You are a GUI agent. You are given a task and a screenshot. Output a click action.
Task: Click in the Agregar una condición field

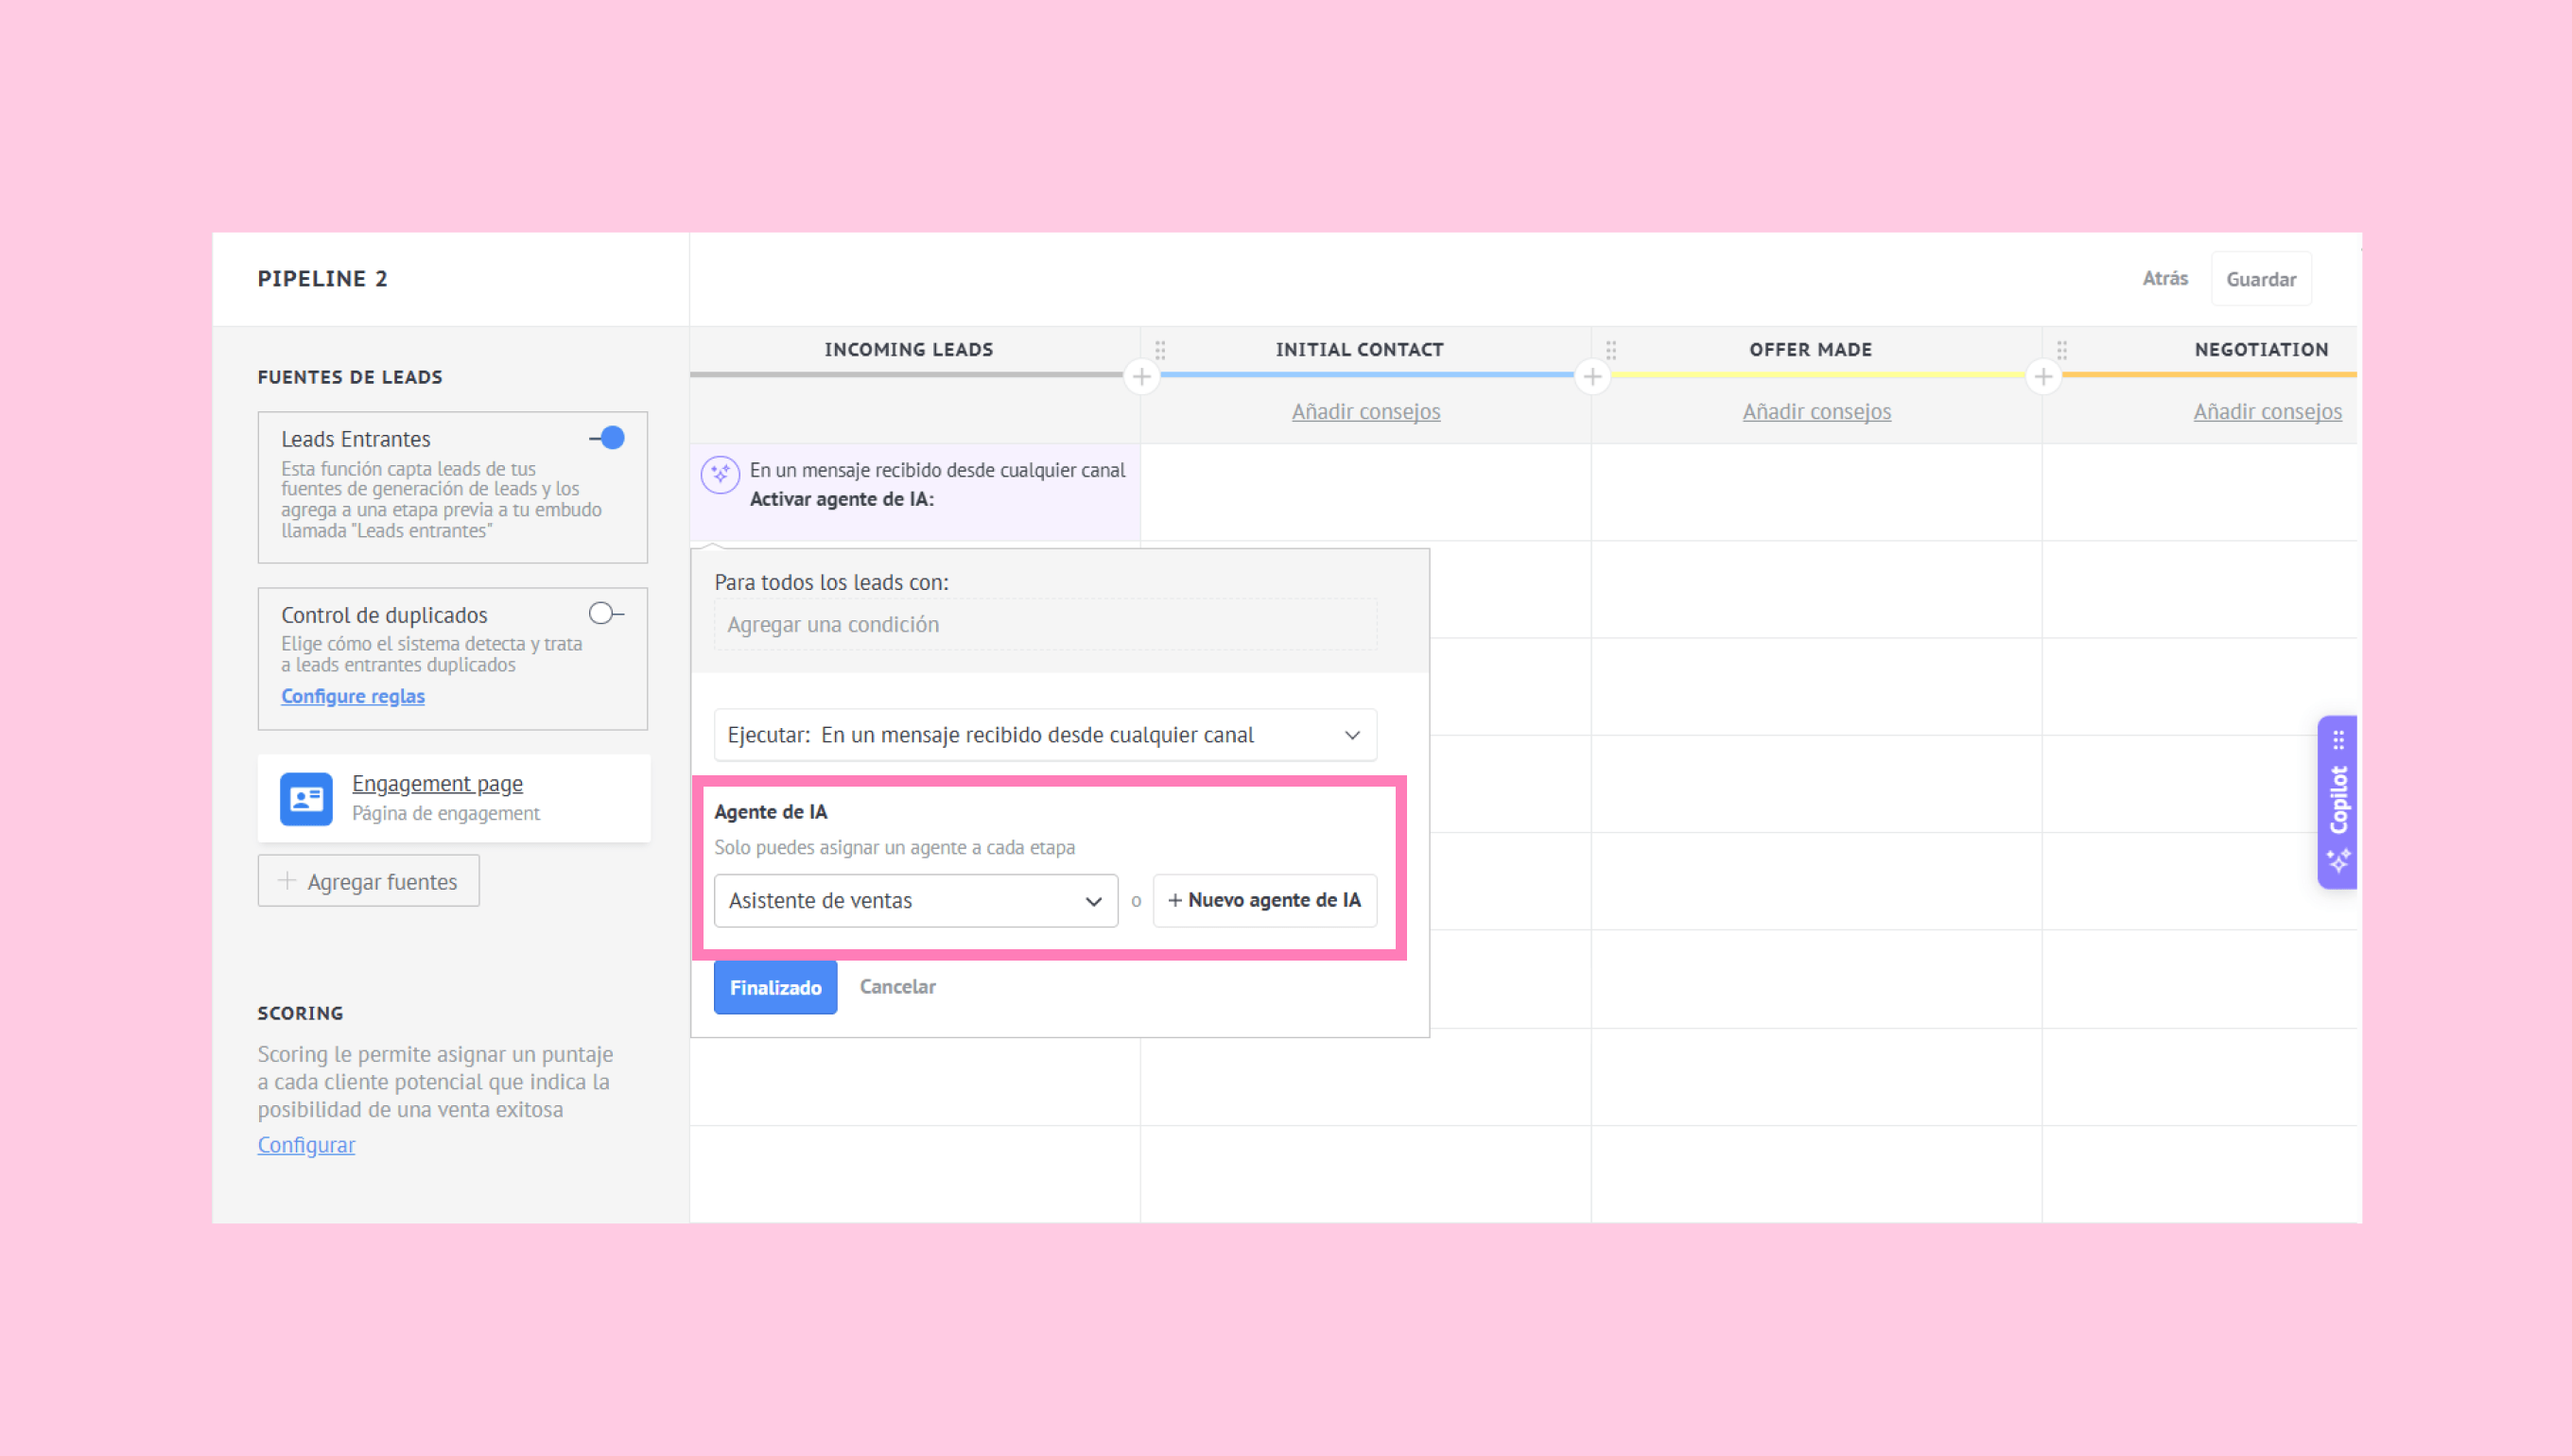(x=1045, y=624)
